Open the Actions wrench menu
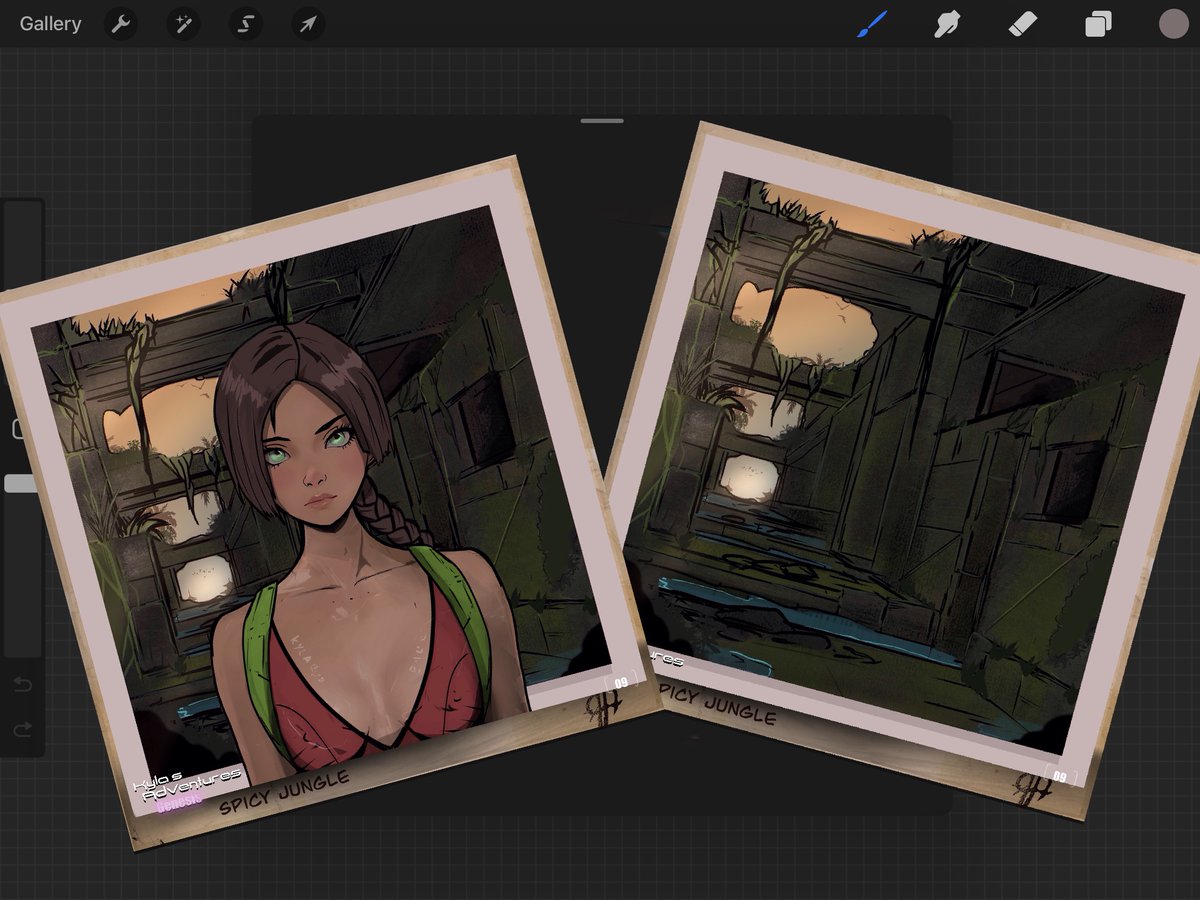 (121, 23)
